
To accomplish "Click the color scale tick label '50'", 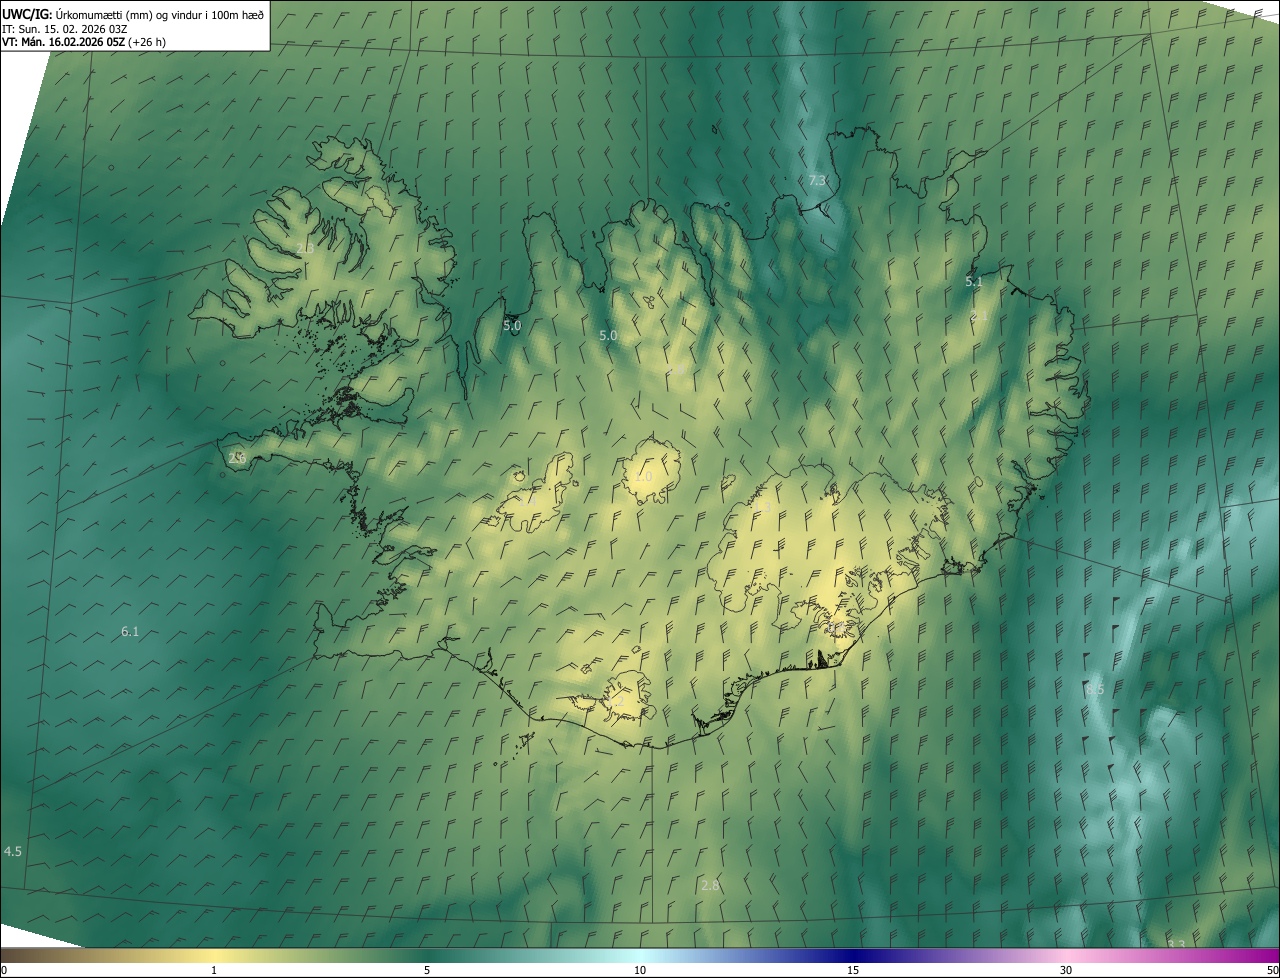I will pyautogui.click(x=1271, y=970).
